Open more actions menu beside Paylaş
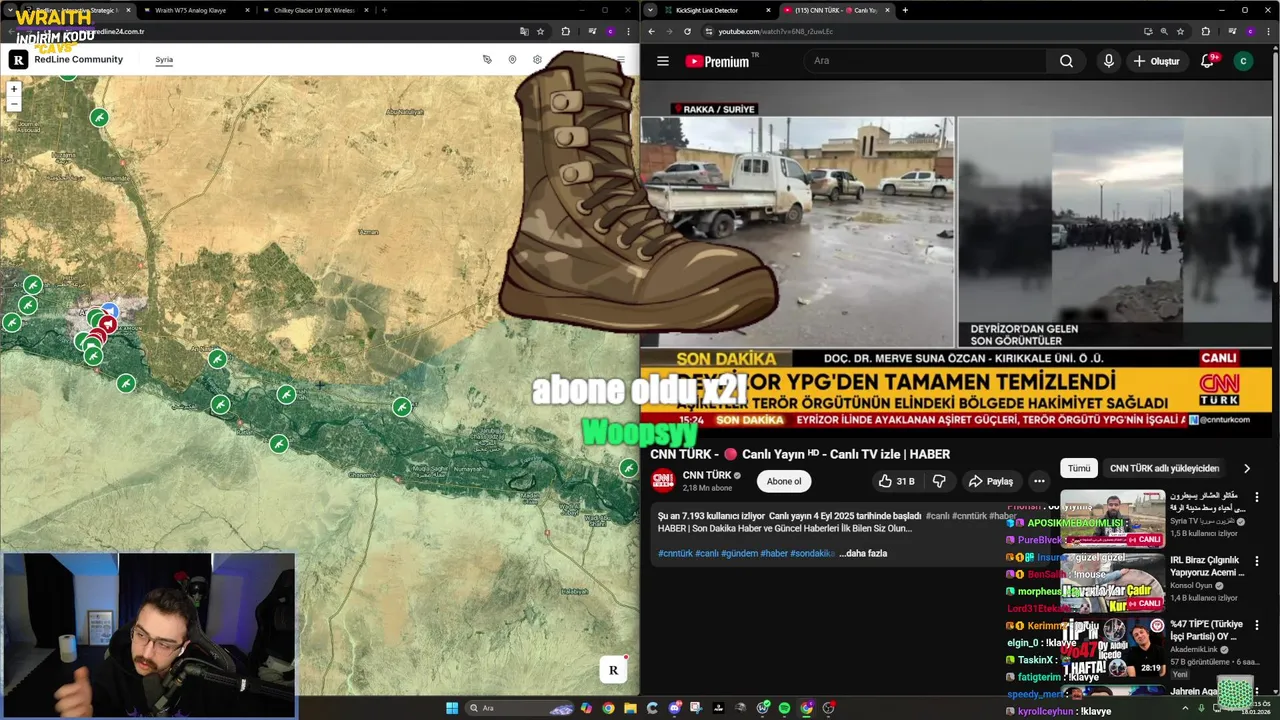This screenshot has height=720, width=1280. point(1039,481)
